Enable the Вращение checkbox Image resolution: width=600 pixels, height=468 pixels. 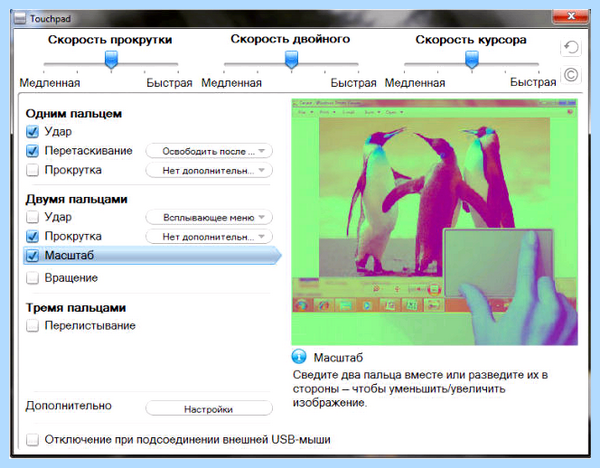tap(33, 278)
